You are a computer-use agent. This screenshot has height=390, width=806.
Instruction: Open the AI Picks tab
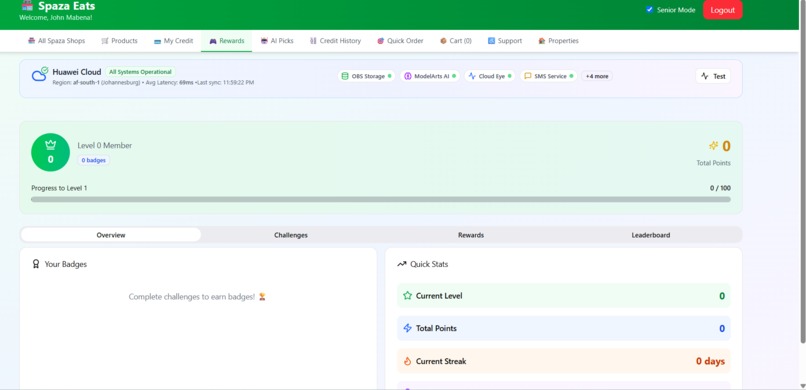point(277,41)
